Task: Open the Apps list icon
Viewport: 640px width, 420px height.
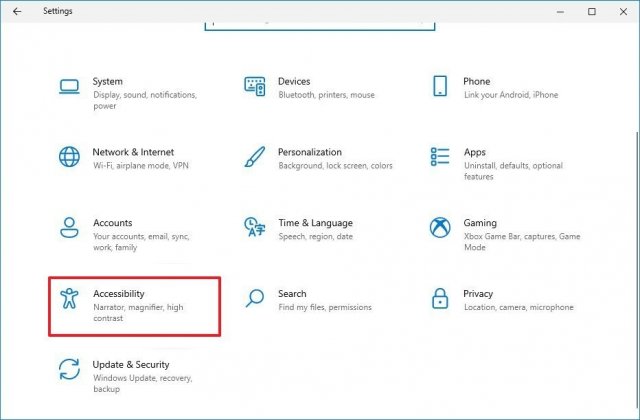Action: [x=440, y=157]
